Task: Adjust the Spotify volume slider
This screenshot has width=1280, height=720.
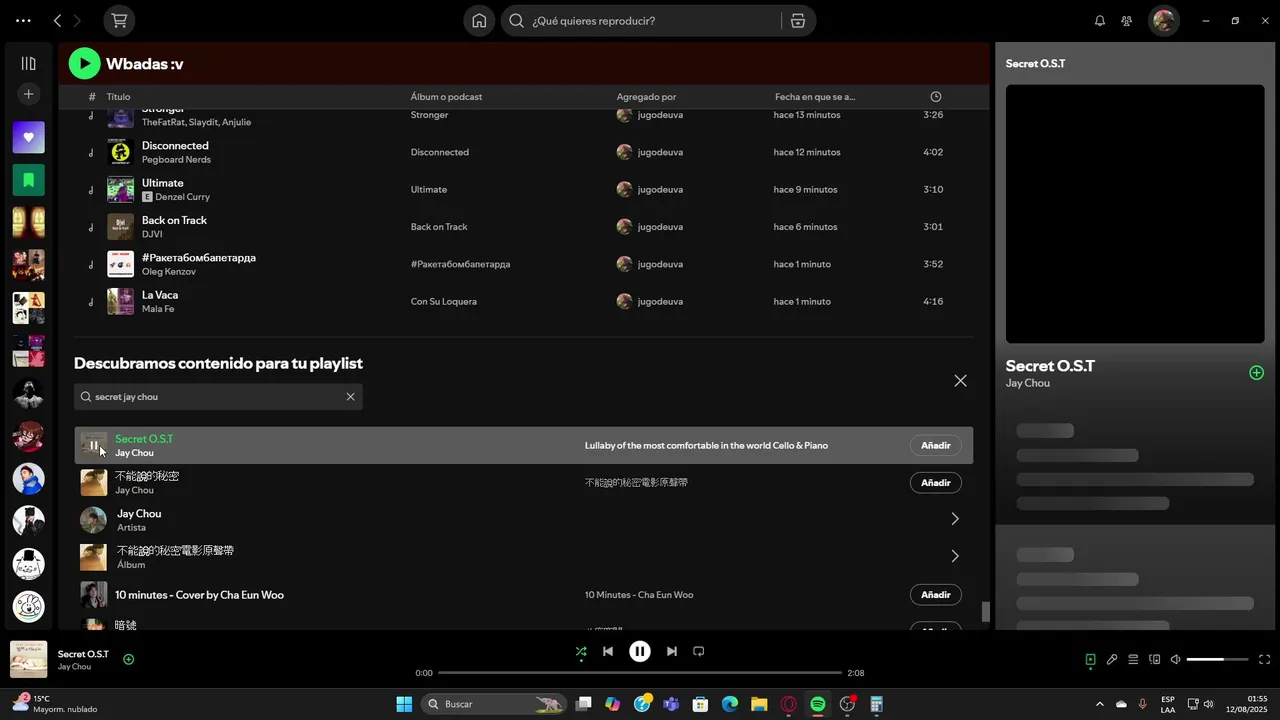Action: [1218, 660]
